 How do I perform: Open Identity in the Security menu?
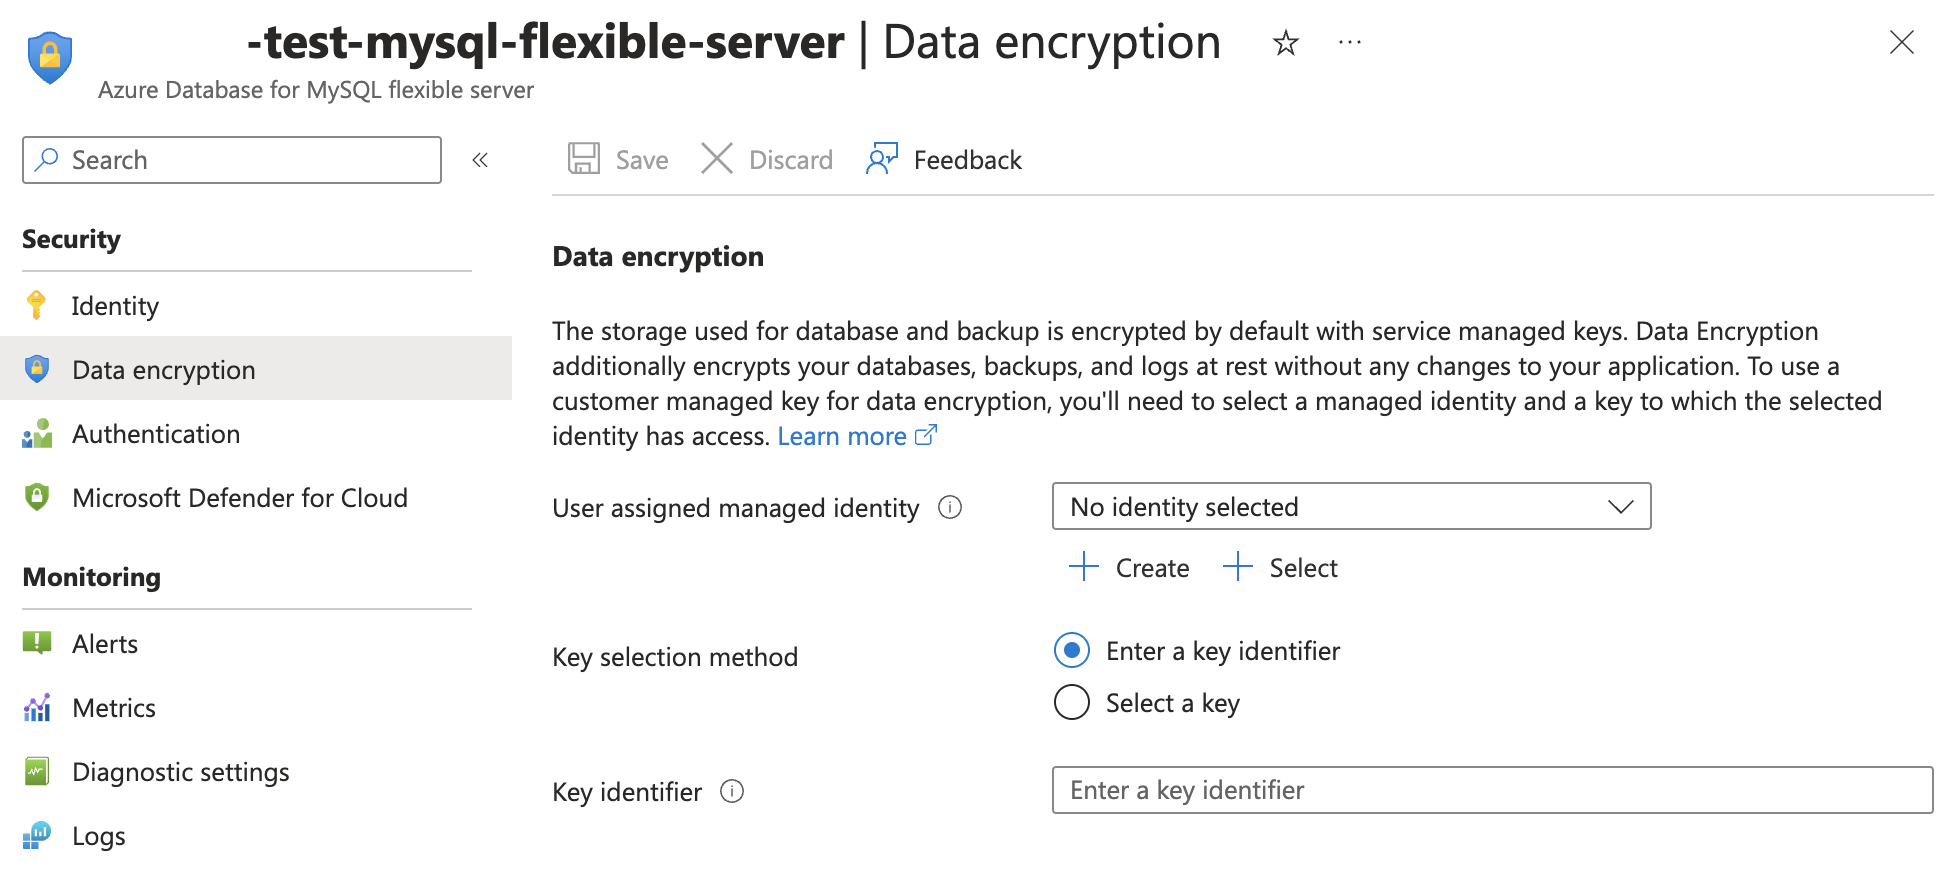tap(115, 306)
